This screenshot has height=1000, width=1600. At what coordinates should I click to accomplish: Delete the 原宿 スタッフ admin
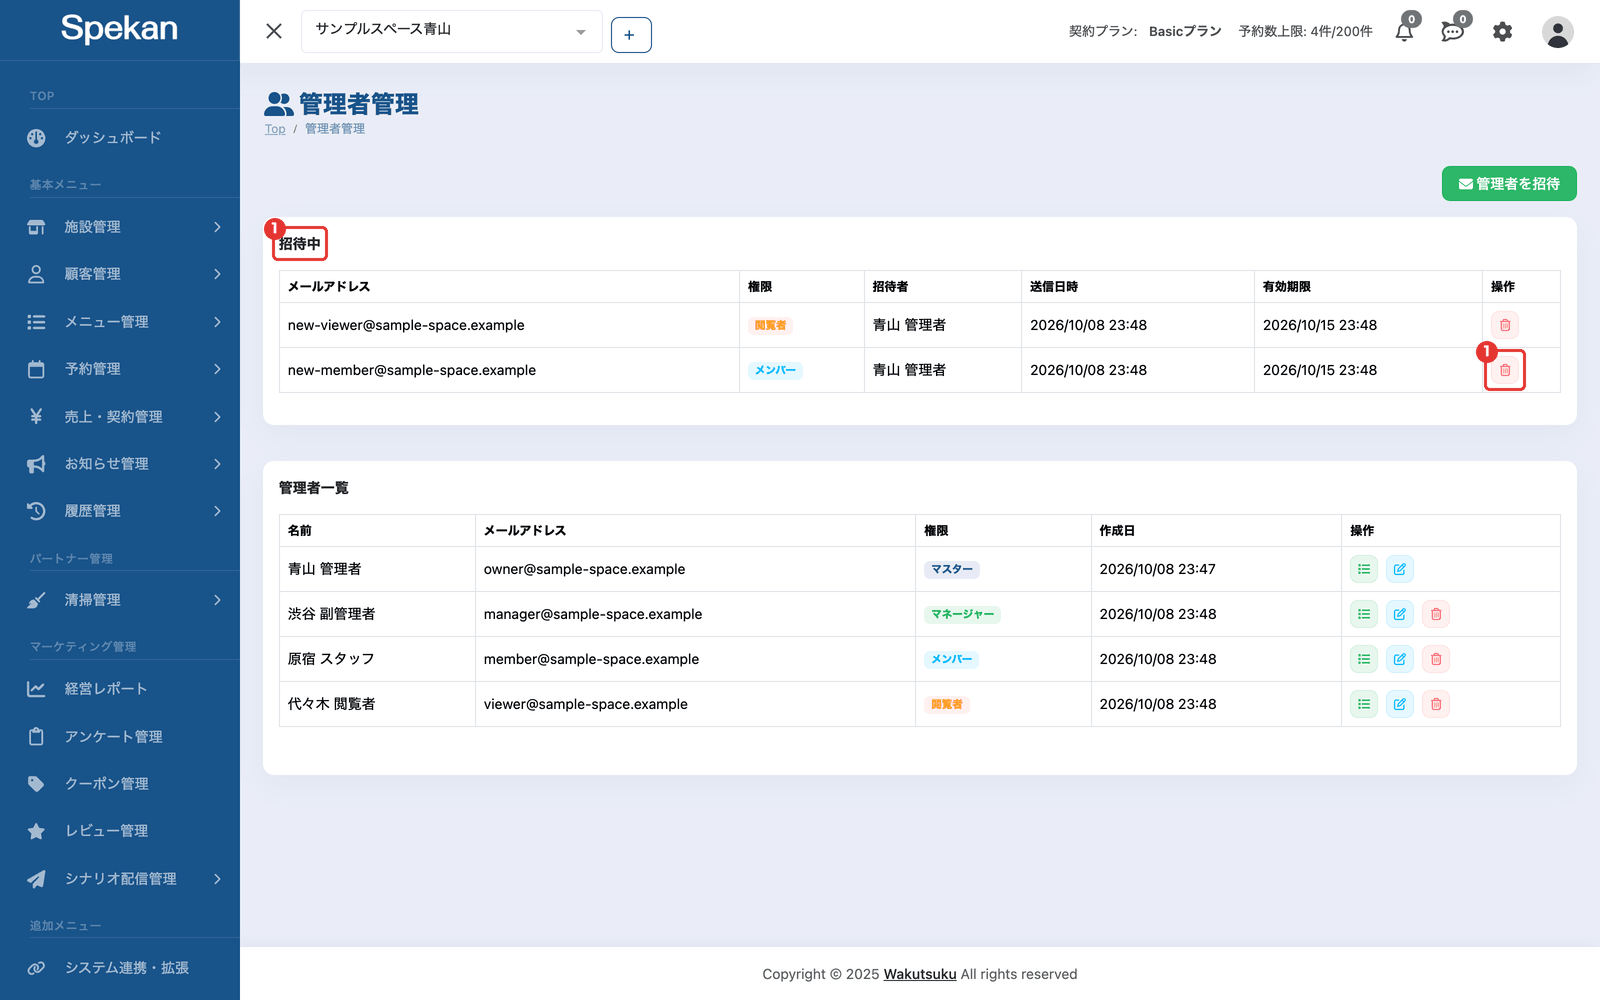click(x=1436, y=659)
